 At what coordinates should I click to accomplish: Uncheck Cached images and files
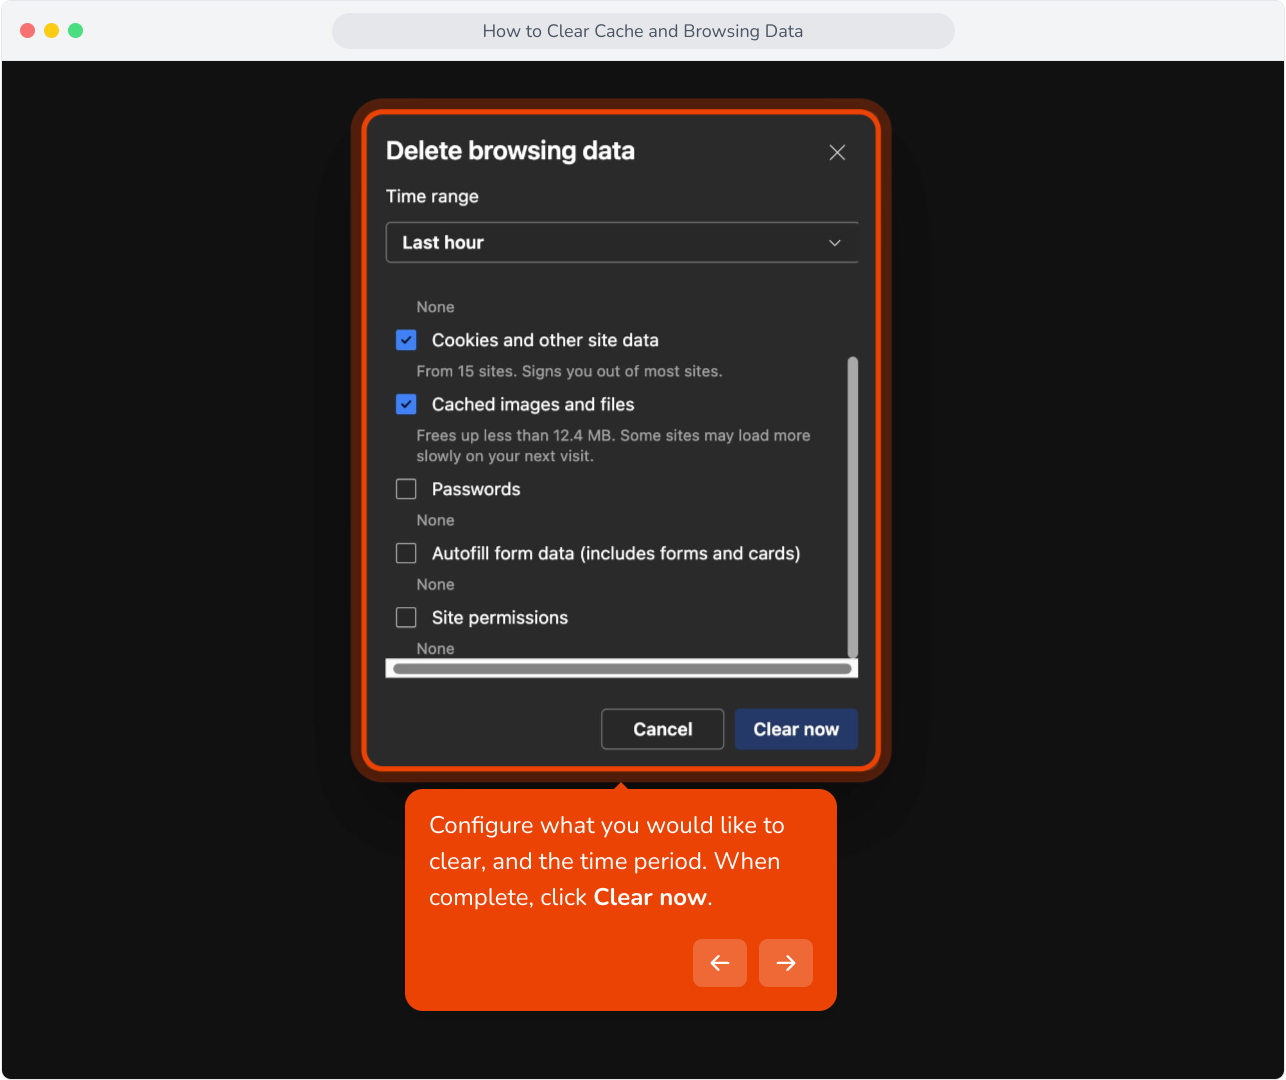tap(406, 404)
